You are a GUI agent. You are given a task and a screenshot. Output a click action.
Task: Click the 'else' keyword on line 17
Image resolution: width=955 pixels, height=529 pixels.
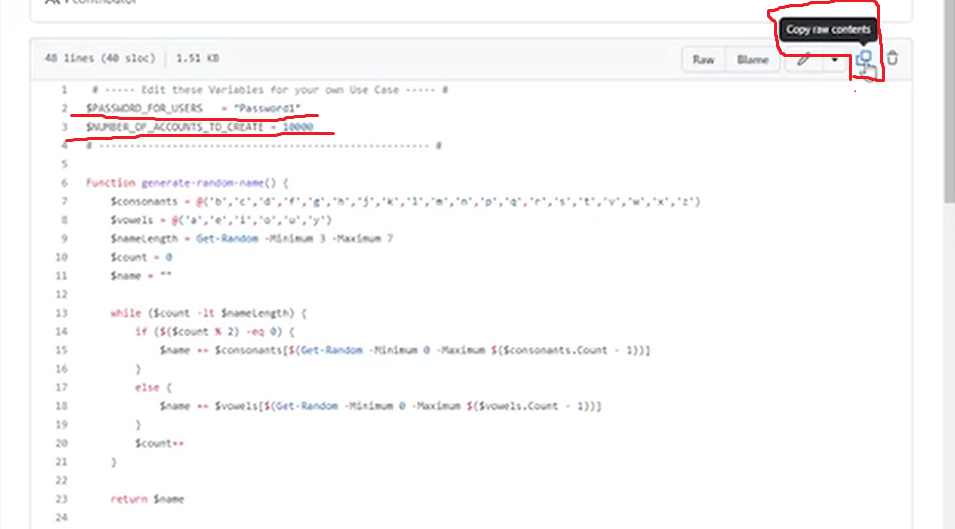147,387
